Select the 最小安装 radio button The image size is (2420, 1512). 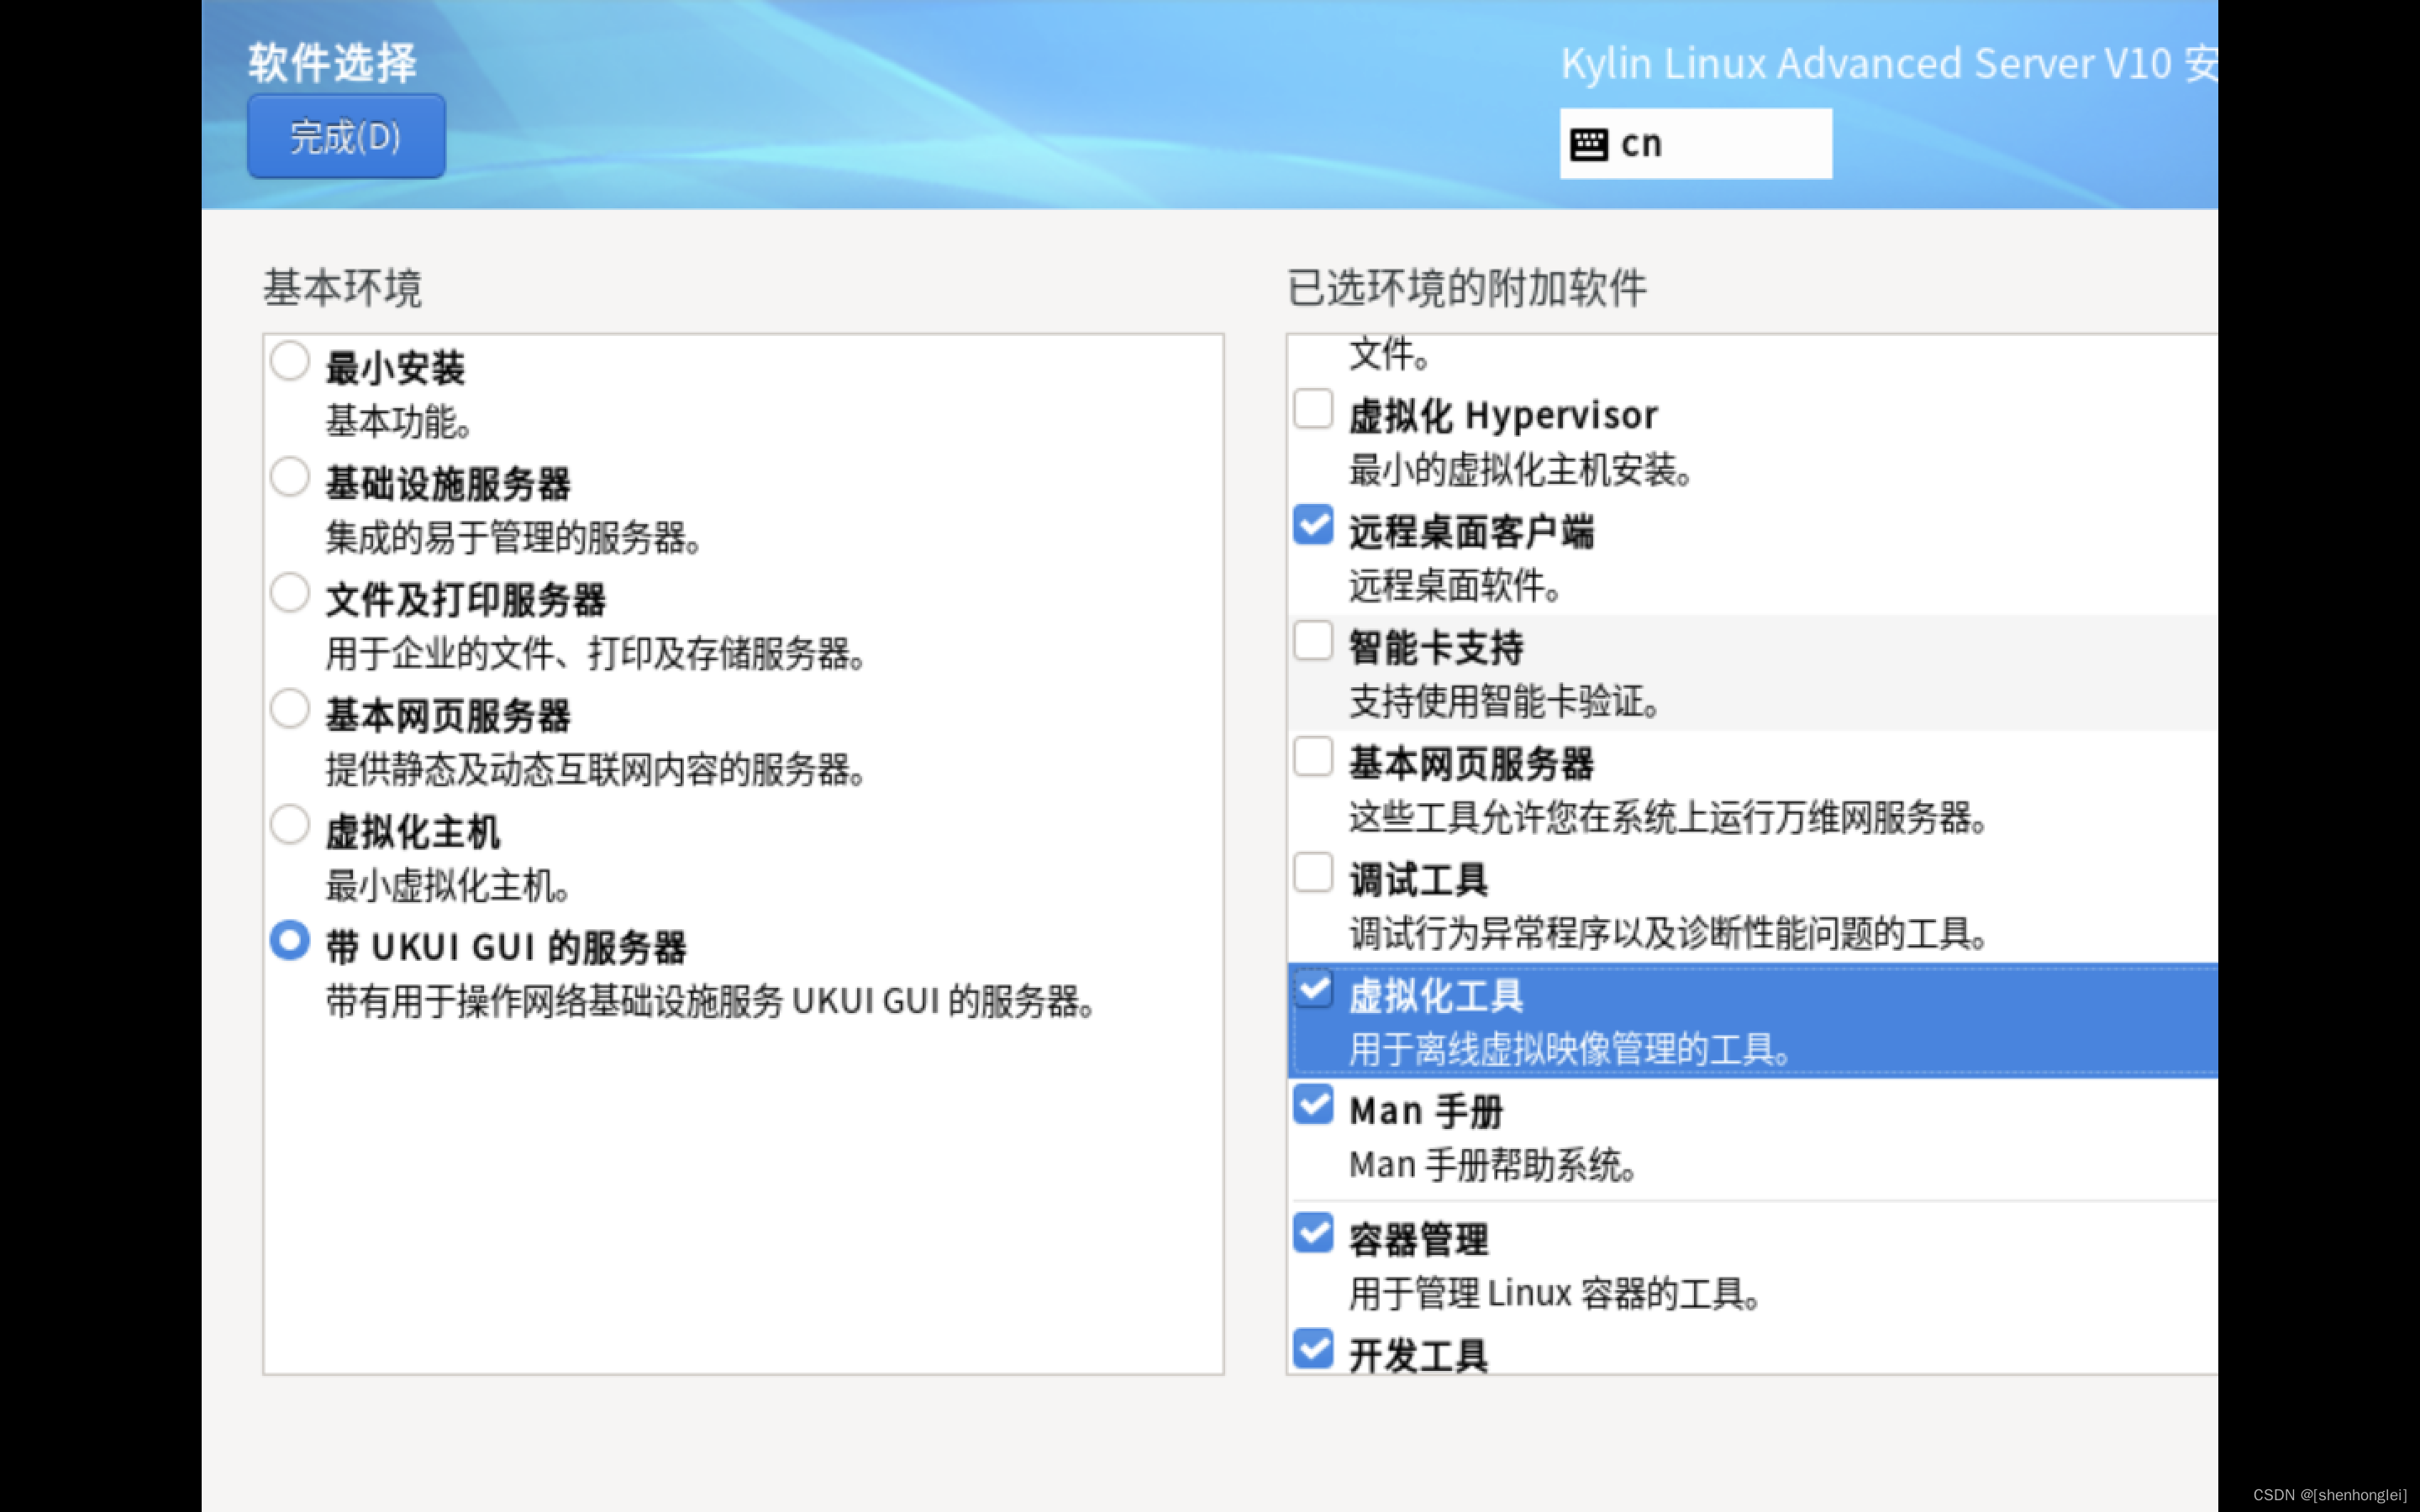[x=290, y=361]
